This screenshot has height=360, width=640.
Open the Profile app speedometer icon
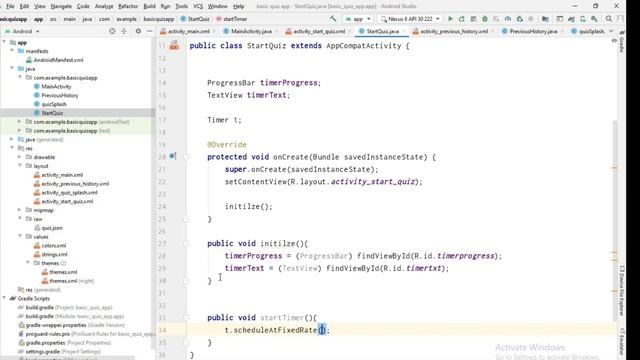[x=508, y=19]
